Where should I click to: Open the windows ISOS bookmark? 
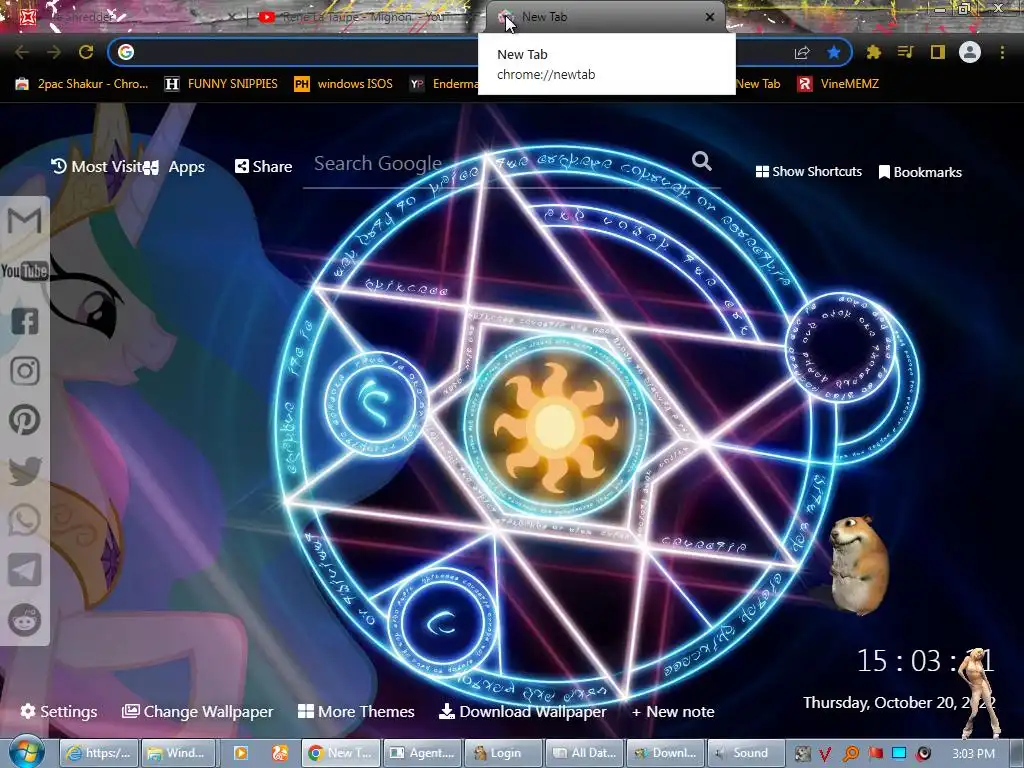(x=344, y=84)
